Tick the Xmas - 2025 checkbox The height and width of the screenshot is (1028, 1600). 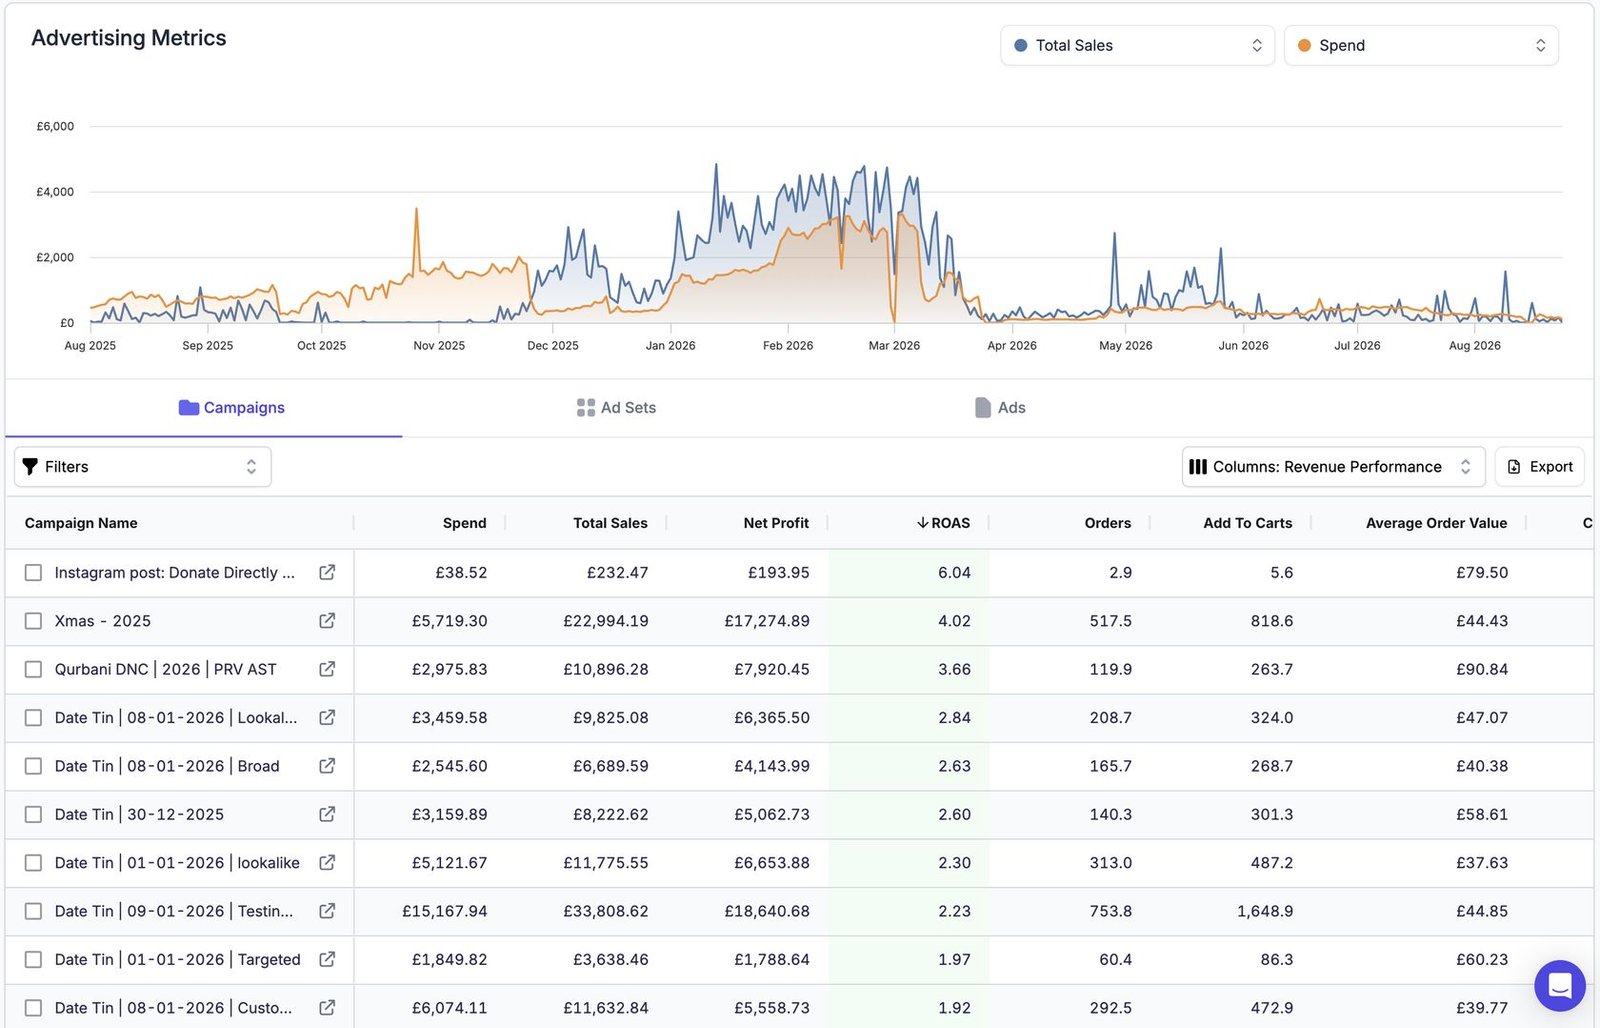(33, 621)
